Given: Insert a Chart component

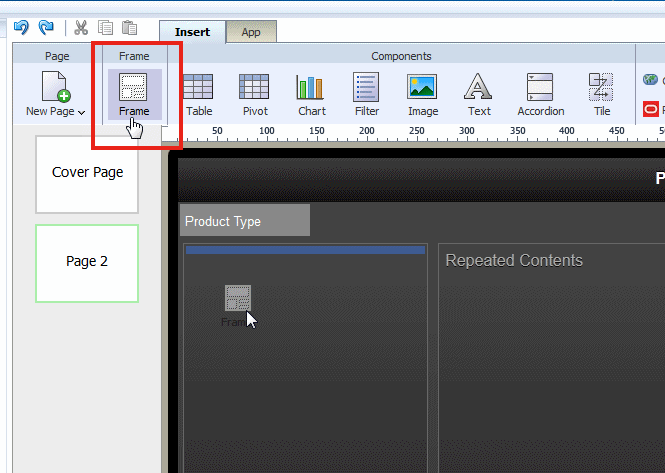Looking at the screenshot, I should pos(311,94).
